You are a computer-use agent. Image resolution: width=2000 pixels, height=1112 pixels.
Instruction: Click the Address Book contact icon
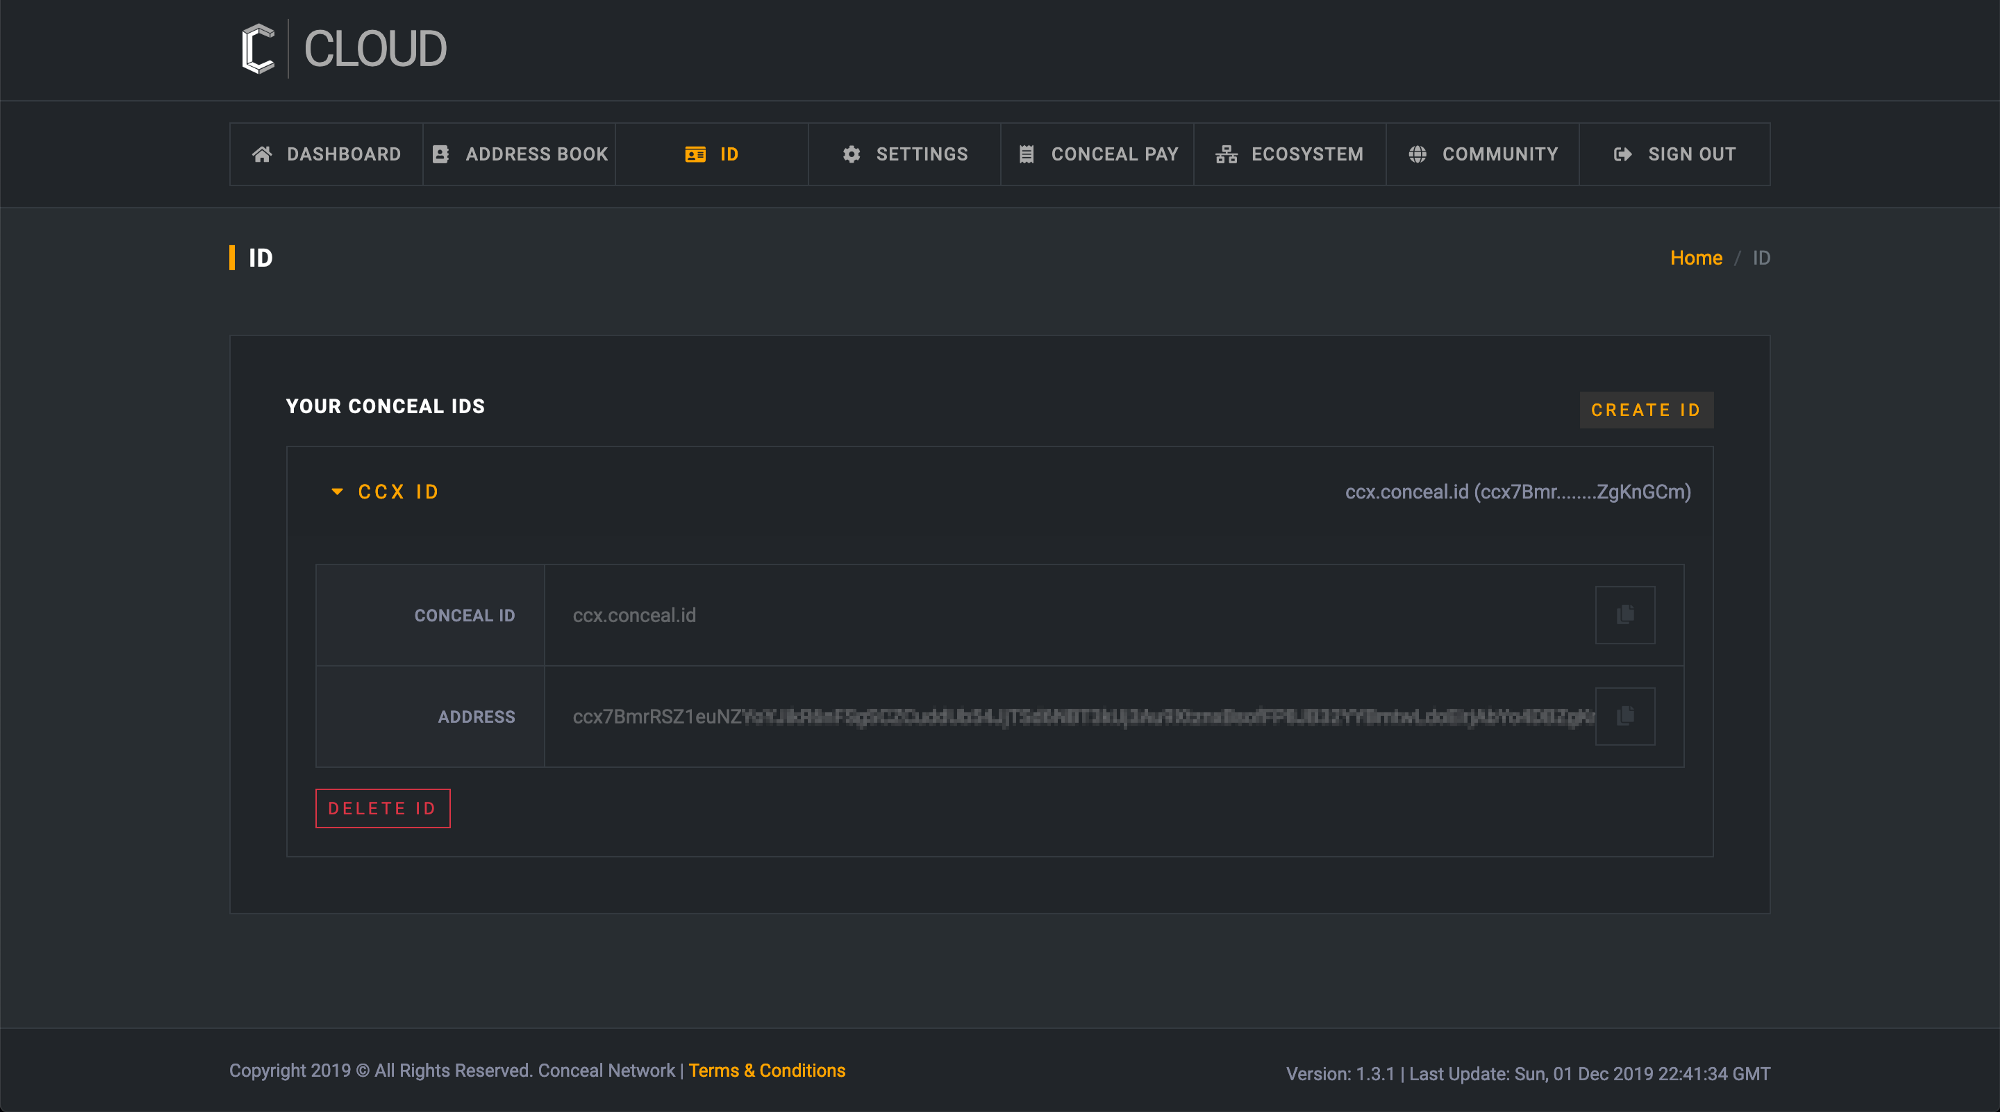440,154
